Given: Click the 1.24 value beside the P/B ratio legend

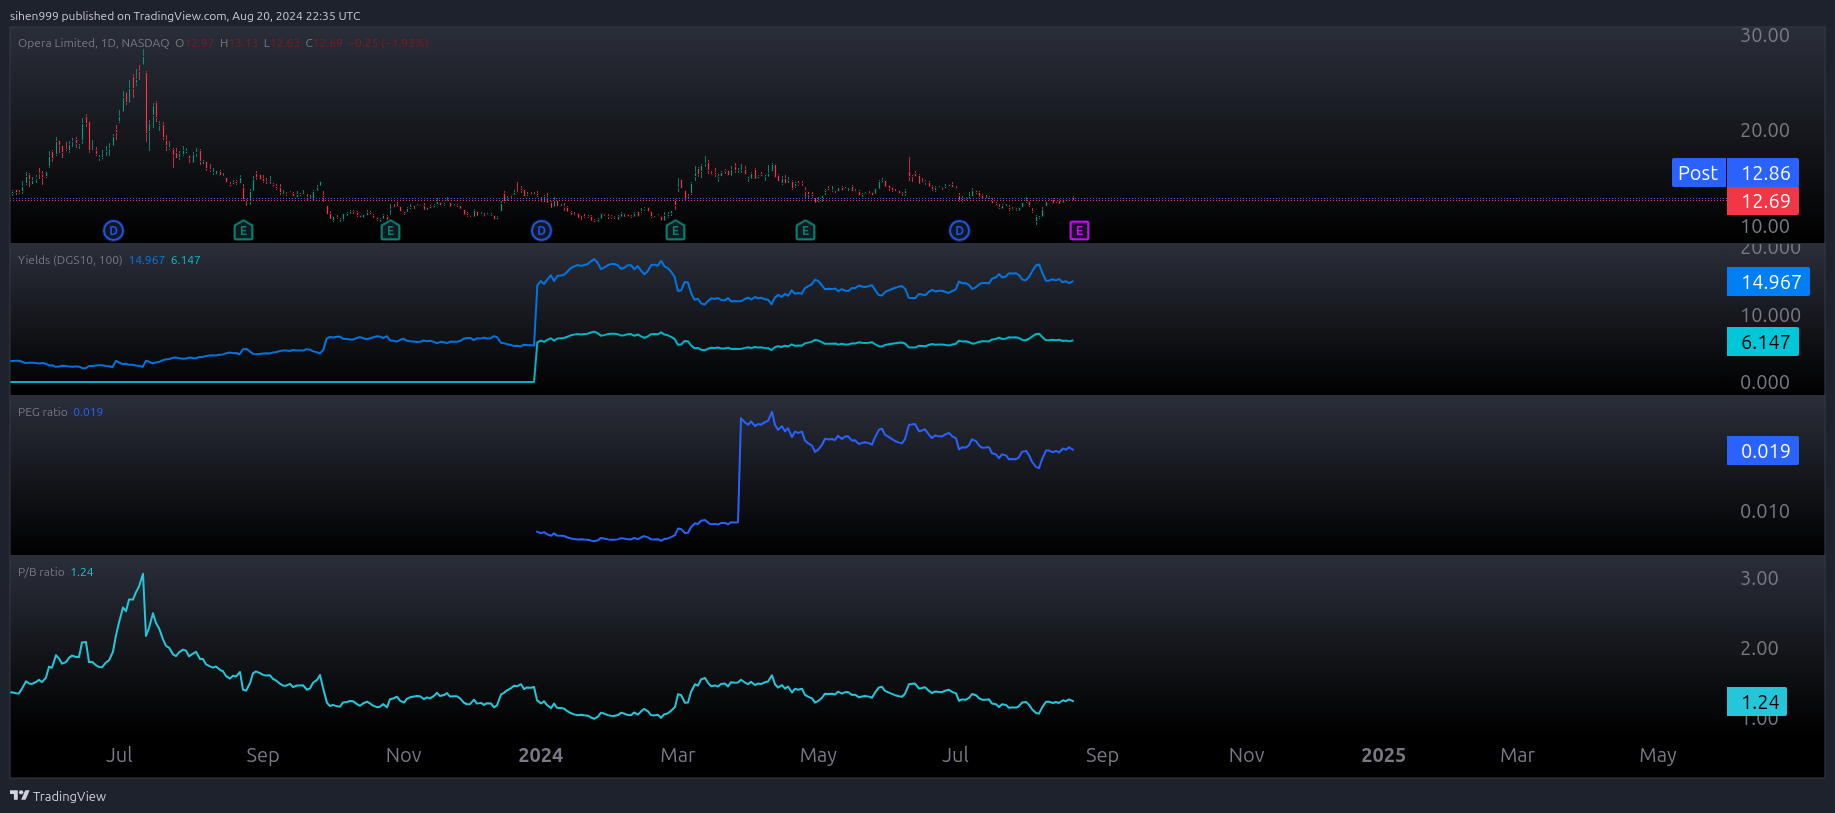Looking at the screenshot, I should [82, 572].
